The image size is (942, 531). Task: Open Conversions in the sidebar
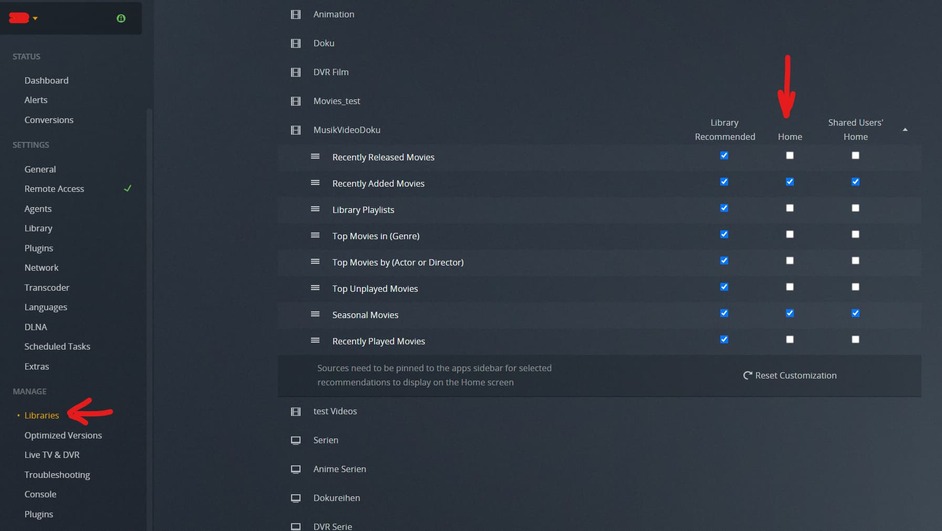[x=49, y=120]
